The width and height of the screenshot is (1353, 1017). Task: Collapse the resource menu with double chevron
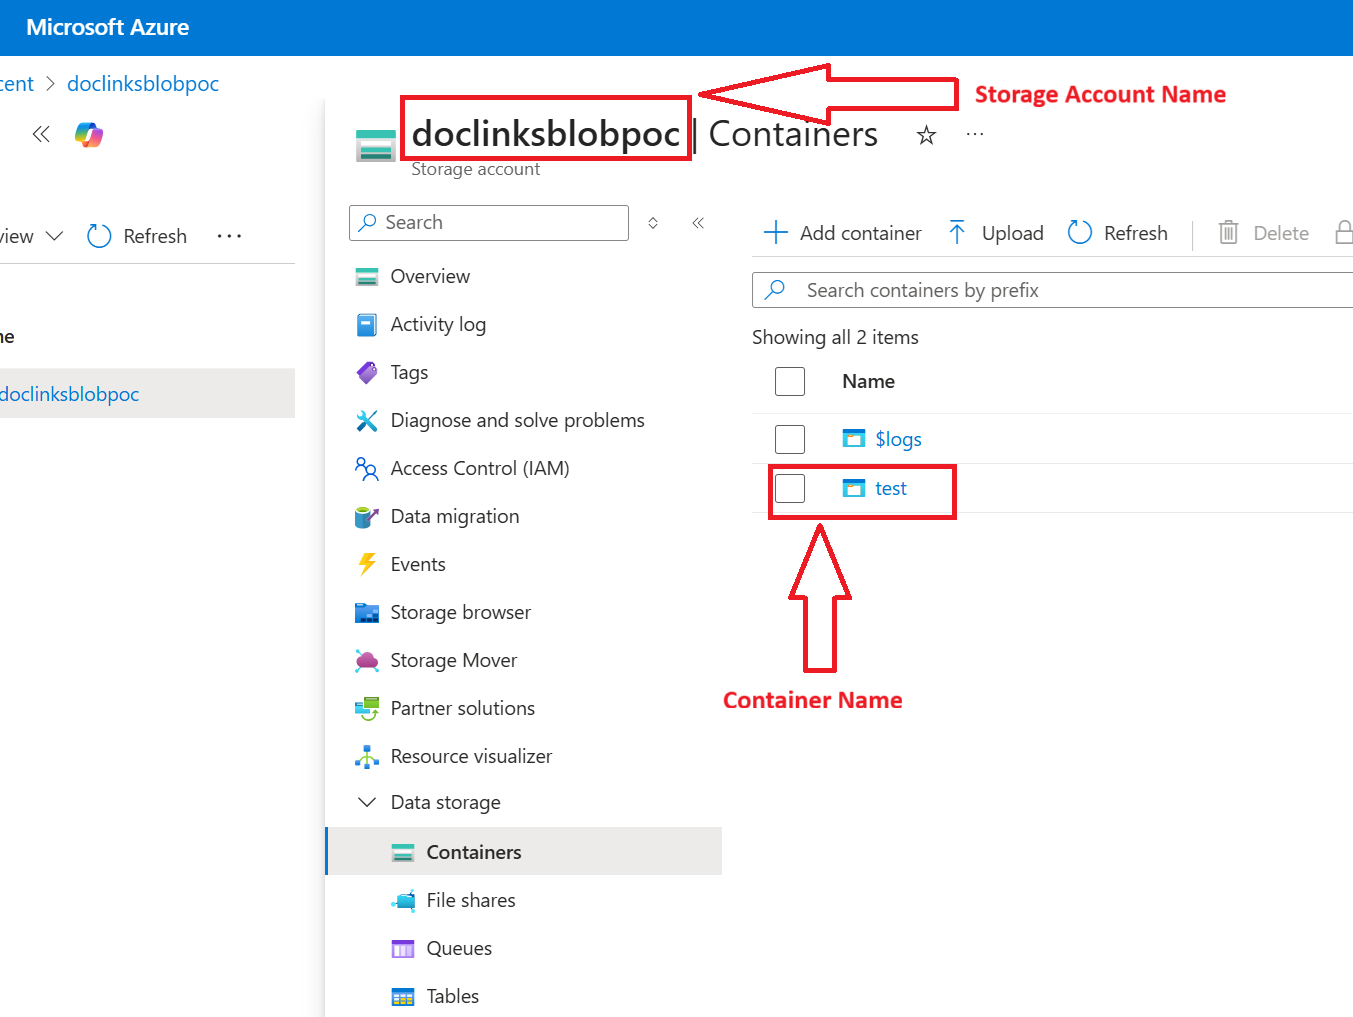point(698,223)
